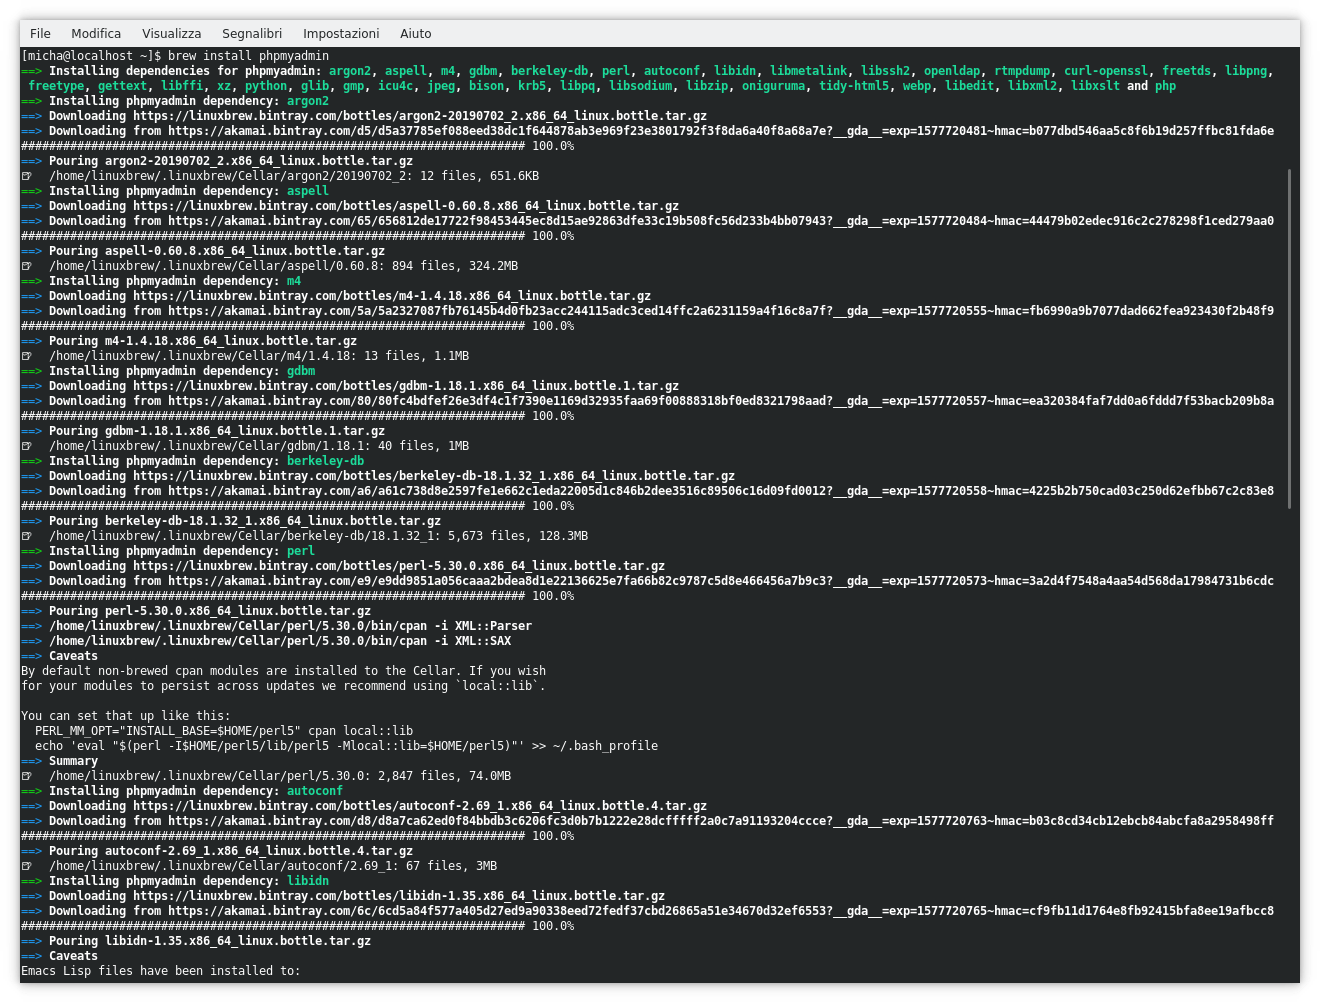The height and width of the screenshot is (1003, 1320).
Task: Click 'openldap' in the dependencies list
Action: click(x=952, y=71)
